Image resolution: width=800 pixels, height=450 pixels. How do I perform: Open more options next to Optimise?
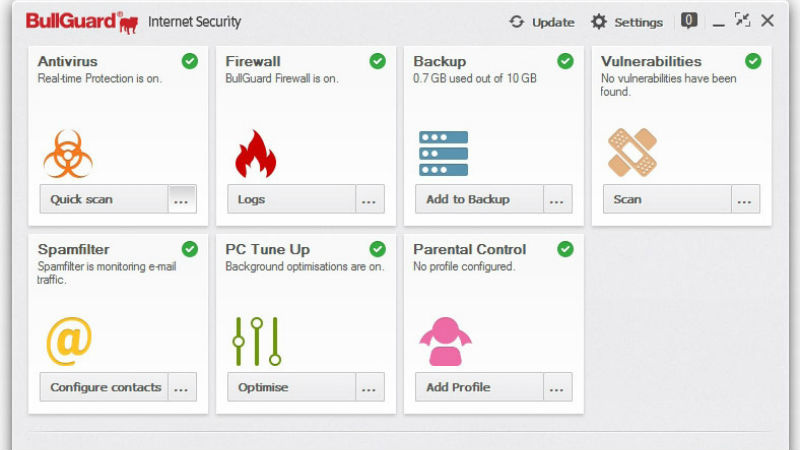click(x=369, y=387)
